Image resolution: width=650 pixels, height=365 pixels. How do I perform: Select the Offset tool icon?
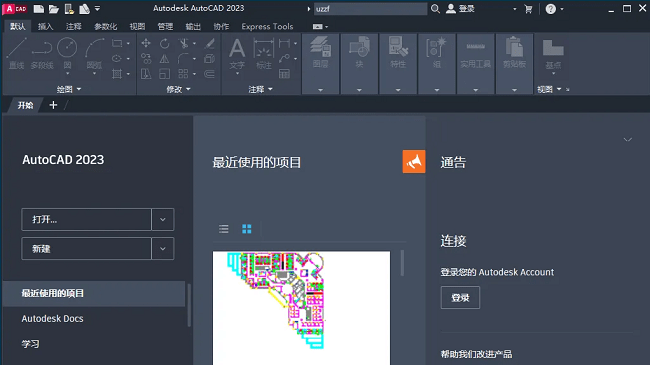point(209,74)
